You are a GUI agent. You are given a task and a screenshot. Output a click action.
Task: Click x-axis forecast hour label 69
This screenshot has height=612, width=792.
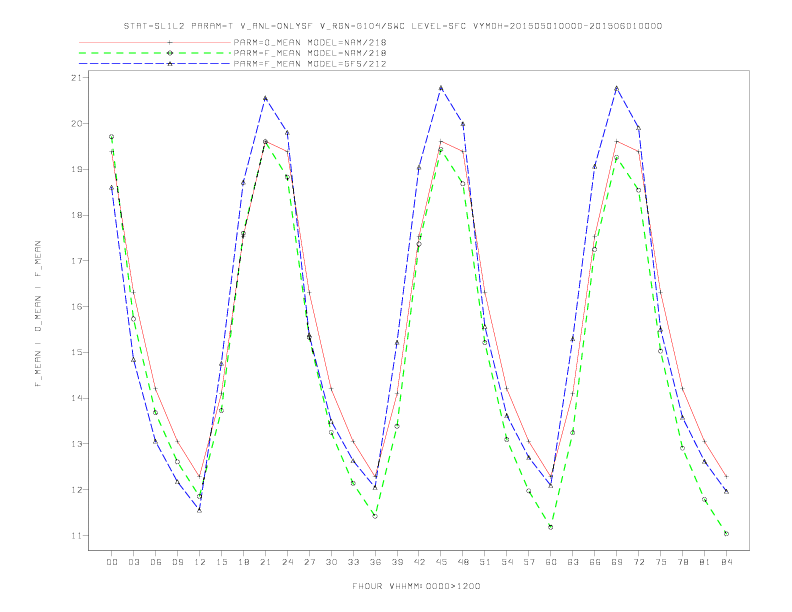(x=617, y=562)
